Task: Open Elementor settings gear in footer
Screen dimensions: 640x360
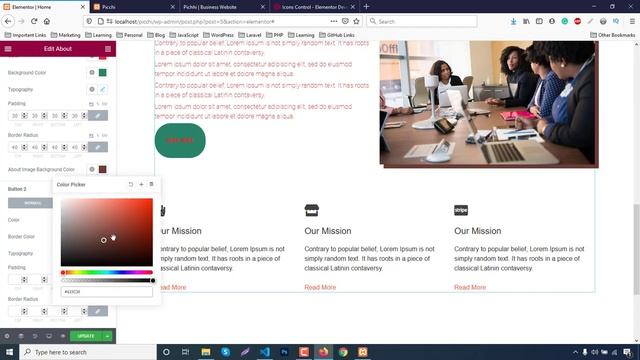Action: coord(7,336)
